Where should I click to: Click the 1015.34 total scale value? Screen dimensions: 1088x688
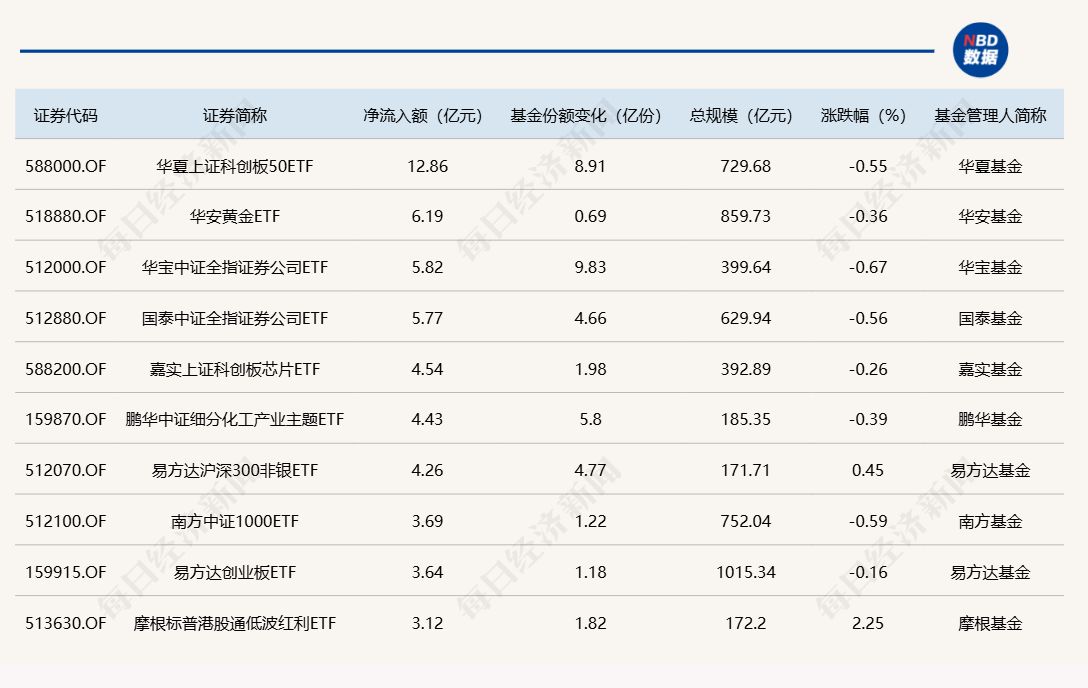pos(746,572)
